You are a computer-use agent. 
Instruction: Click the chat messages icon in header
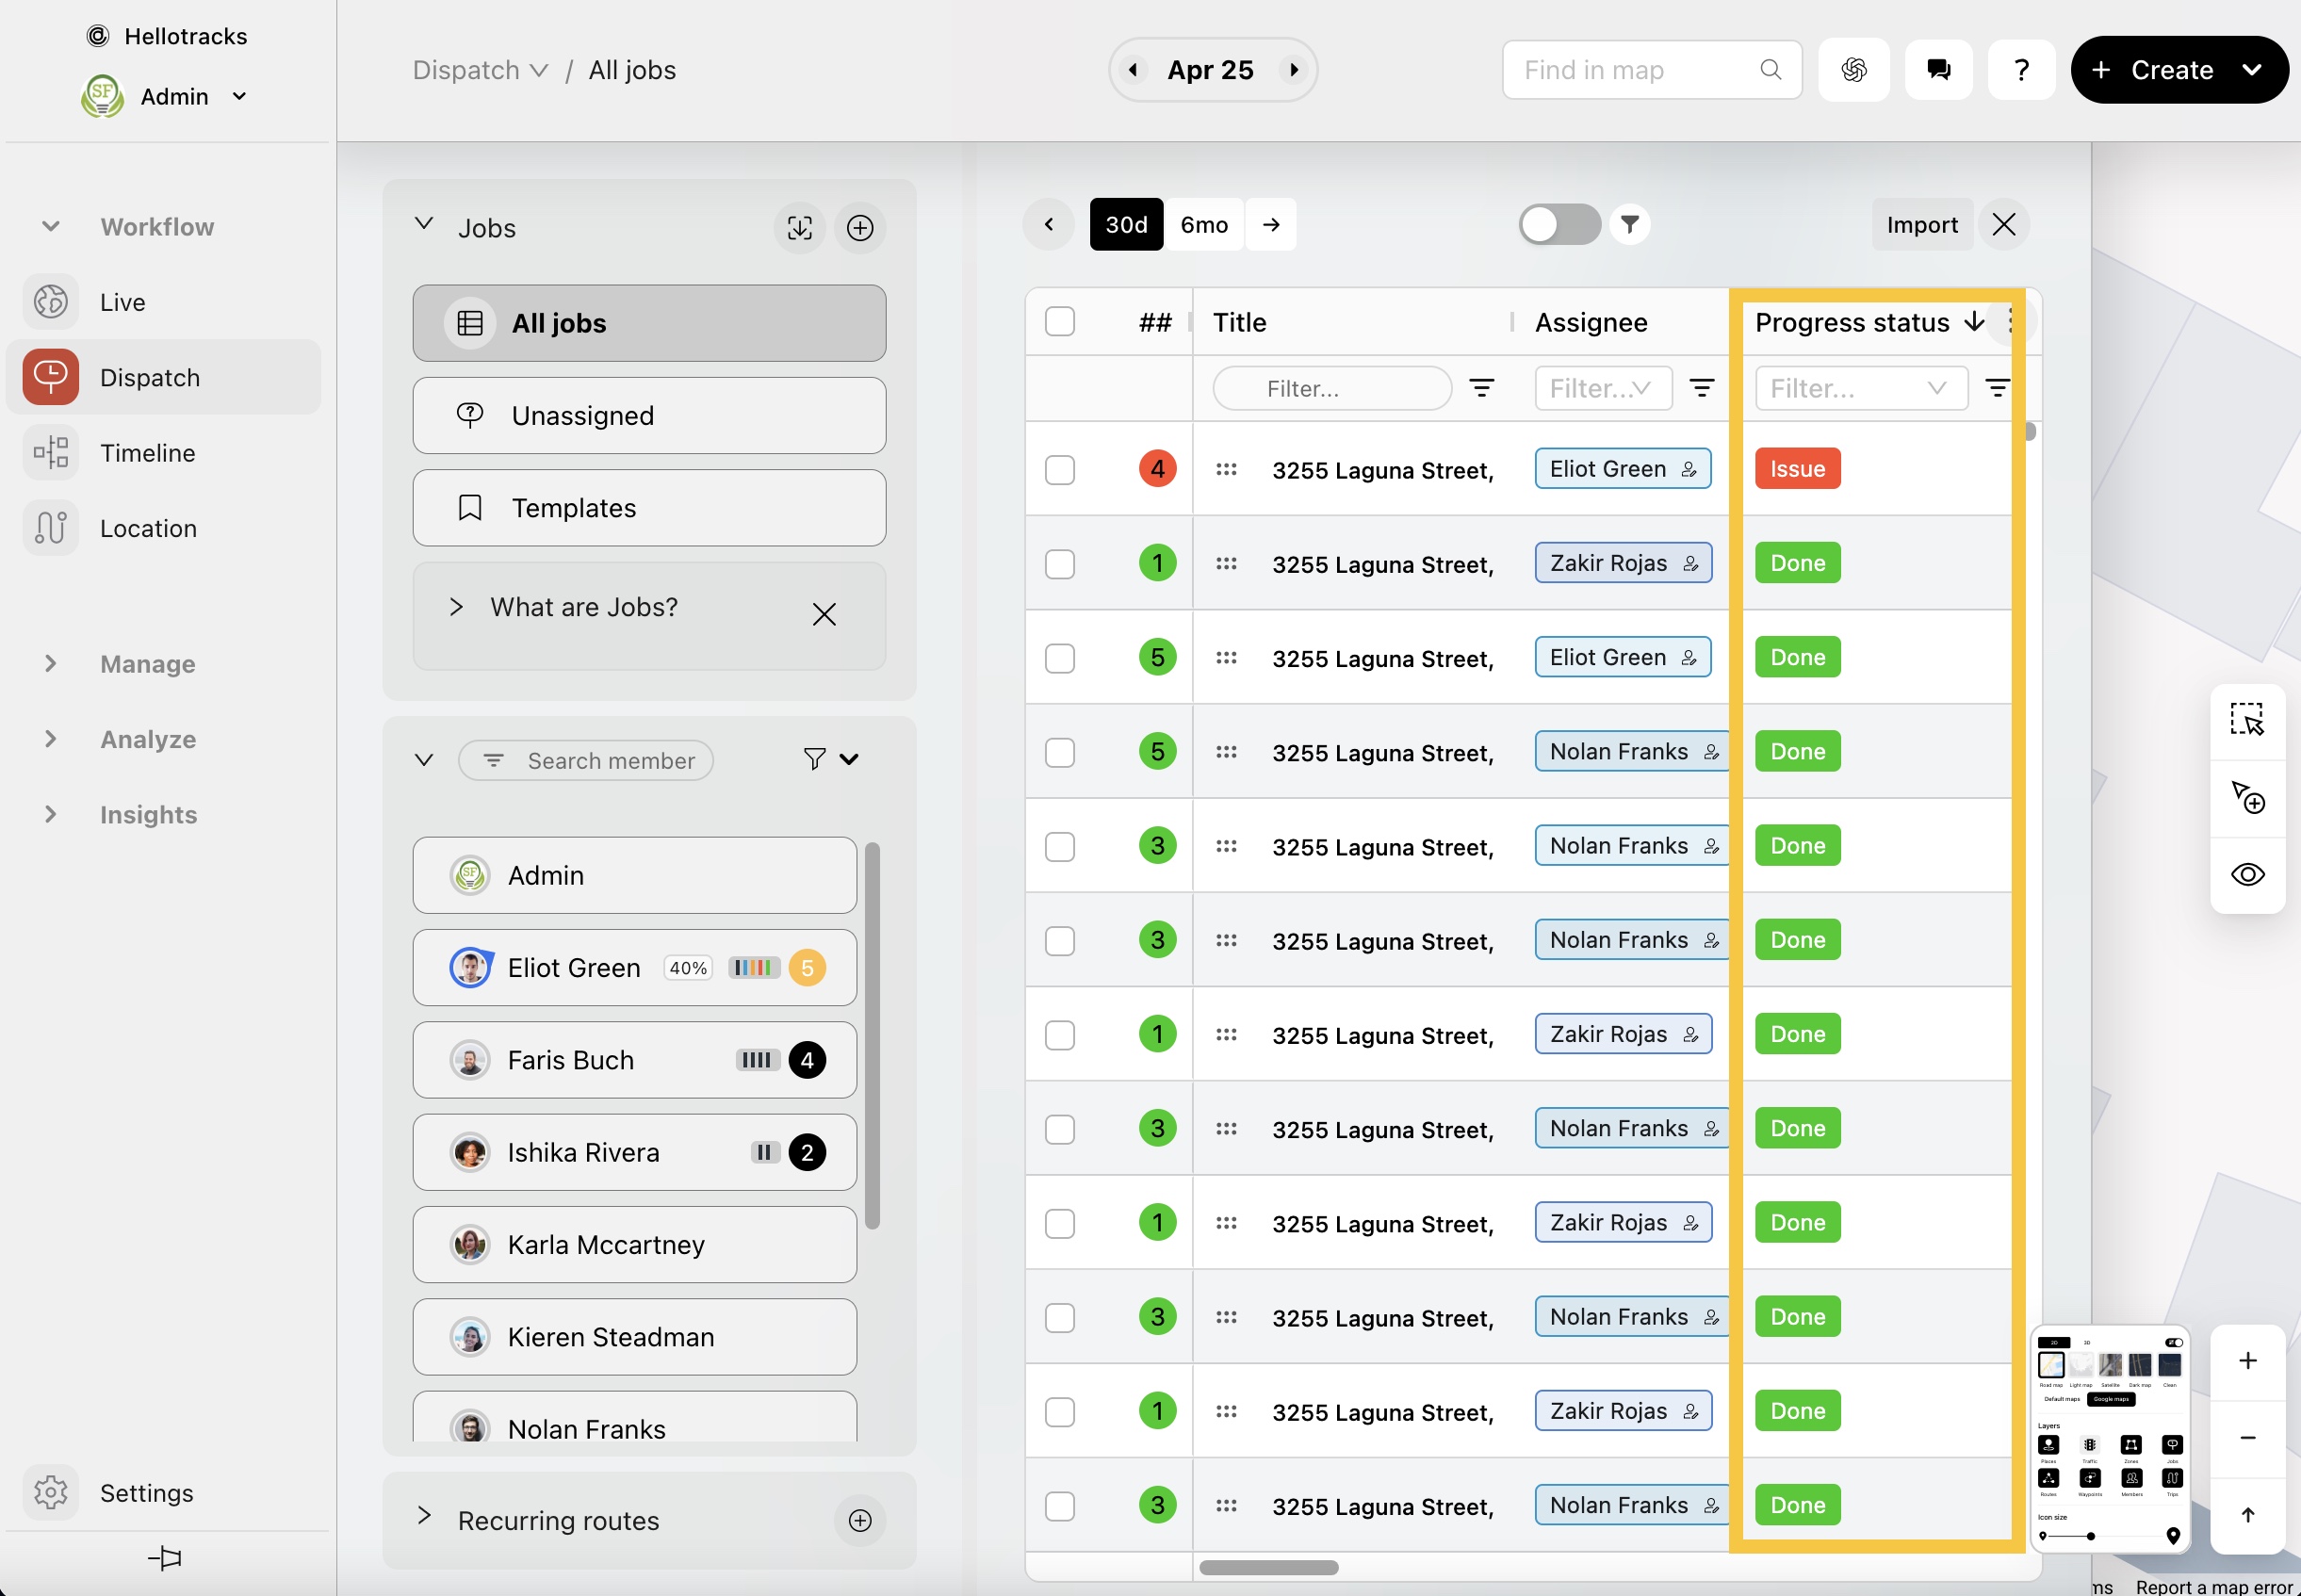coord(1938,70)
